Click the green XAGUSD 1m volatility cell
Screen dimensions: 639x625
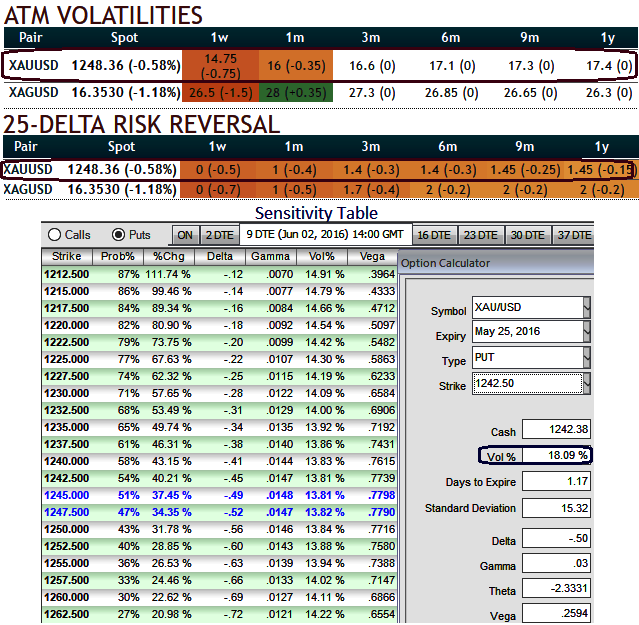[x=296, y=92]
